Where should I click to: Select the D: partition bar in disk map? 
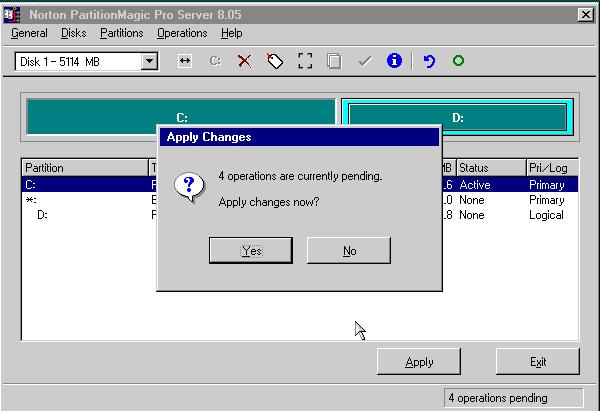pyautogui.click(x=458, y=117)
